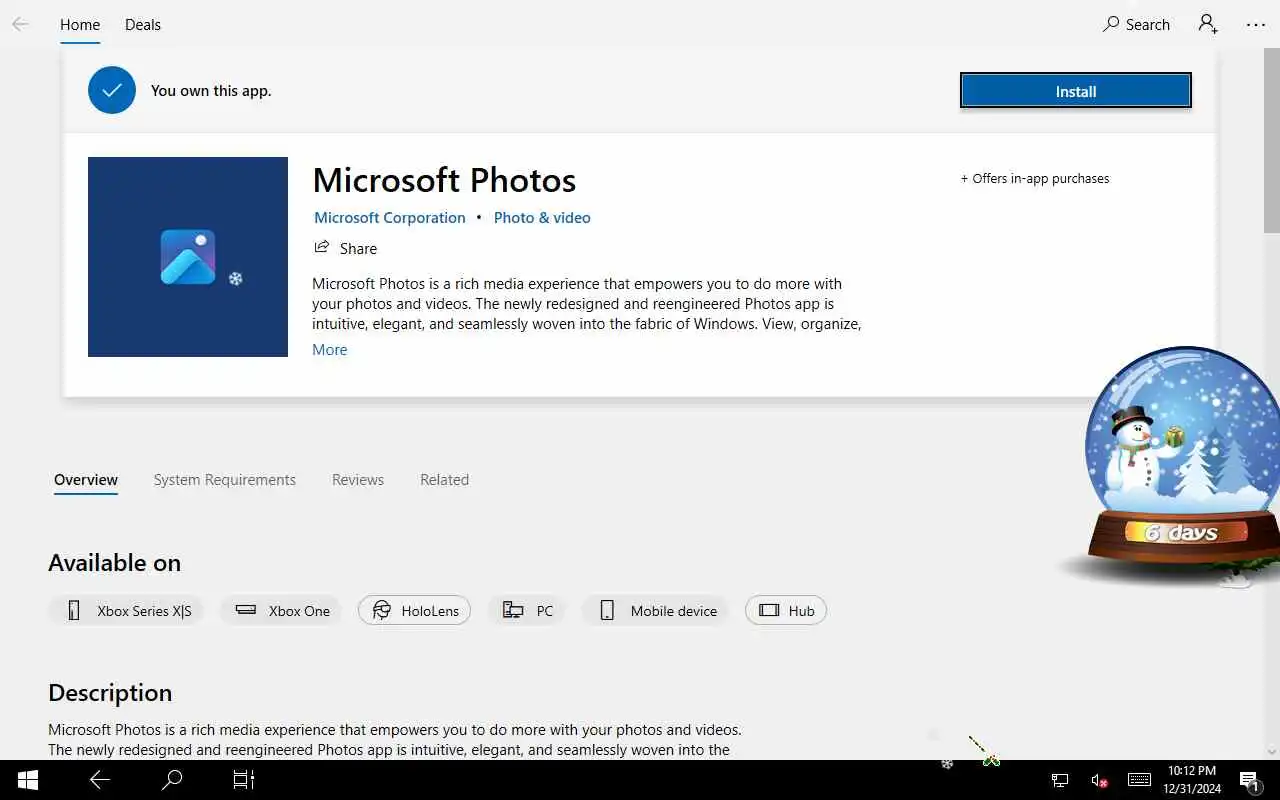Click the page vertical scrollbar thumb
The height and width of the screenshot is (800, 1280).
tap(1272, 140)
